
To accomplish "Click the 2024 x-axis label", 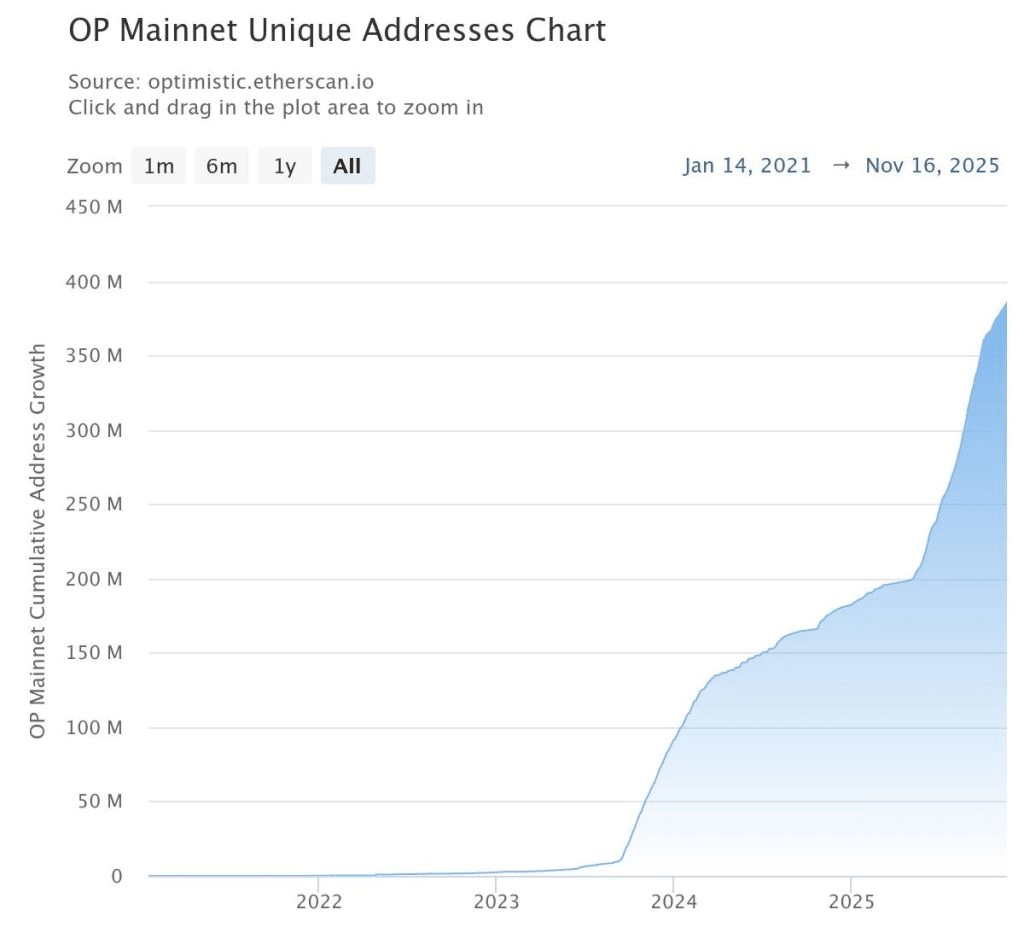I will pos(674,902).
